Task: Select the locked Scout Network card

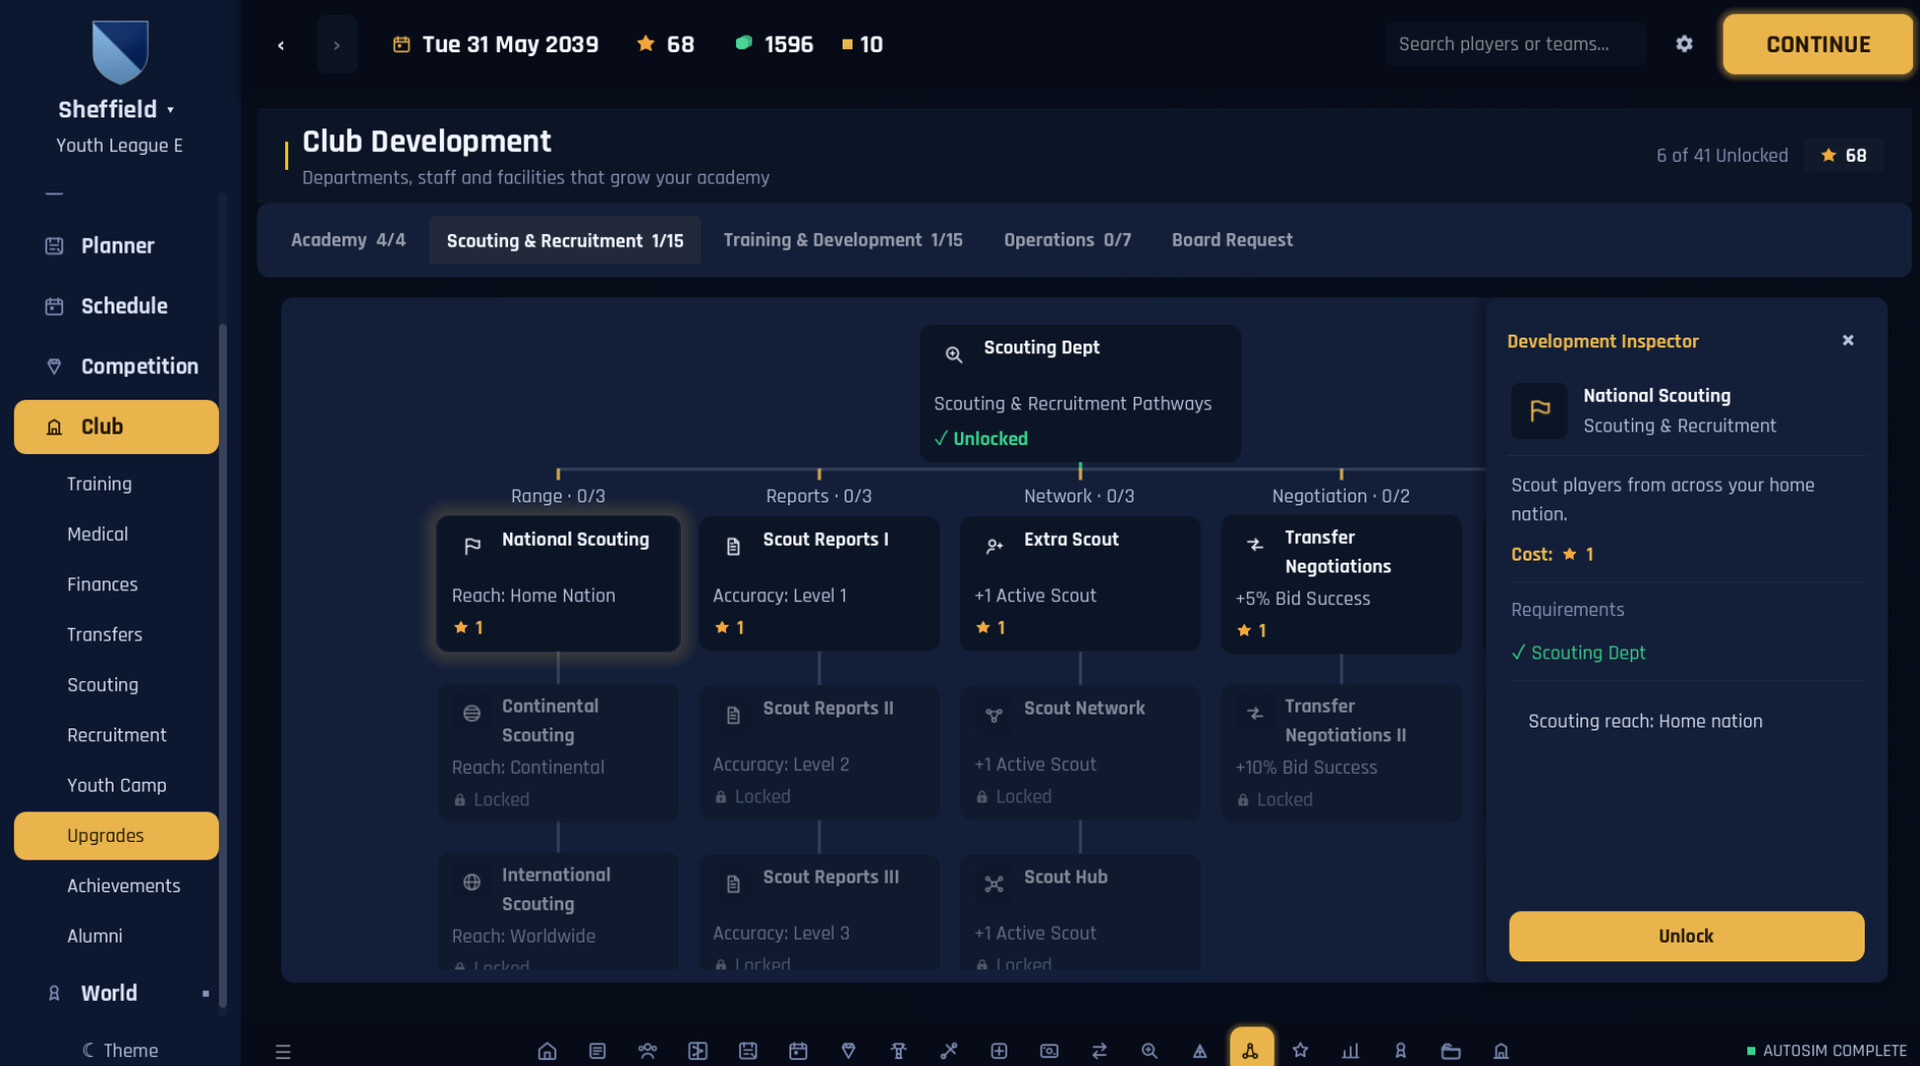Action: coord(1080,752)
